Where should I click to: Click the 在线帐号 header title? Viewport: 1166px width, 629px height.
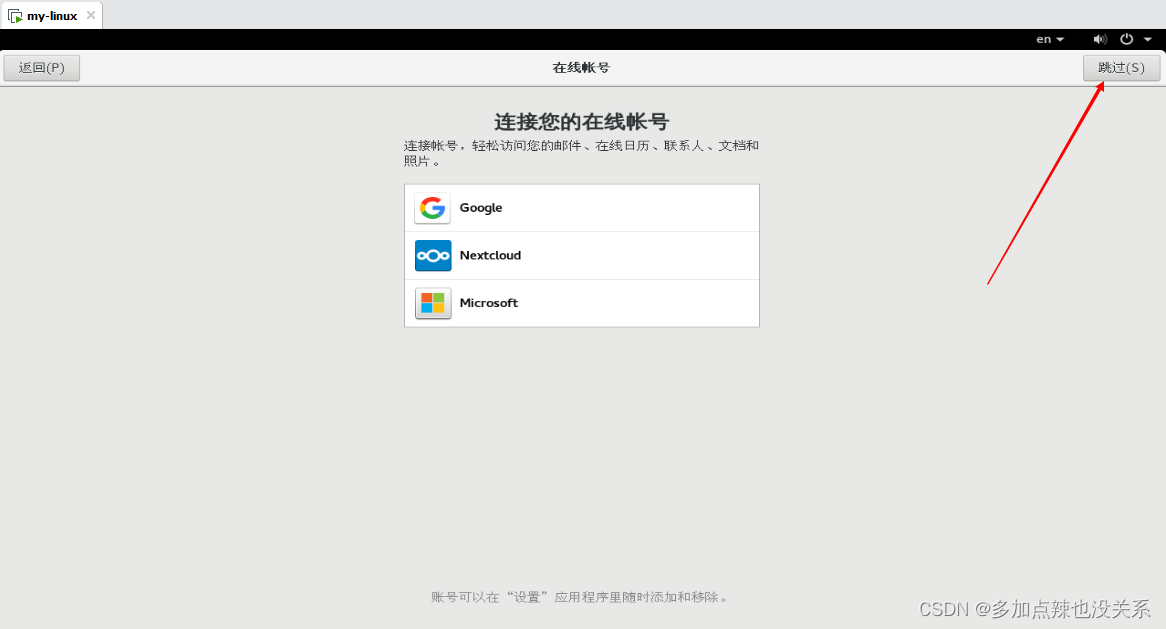coord(582,68)
